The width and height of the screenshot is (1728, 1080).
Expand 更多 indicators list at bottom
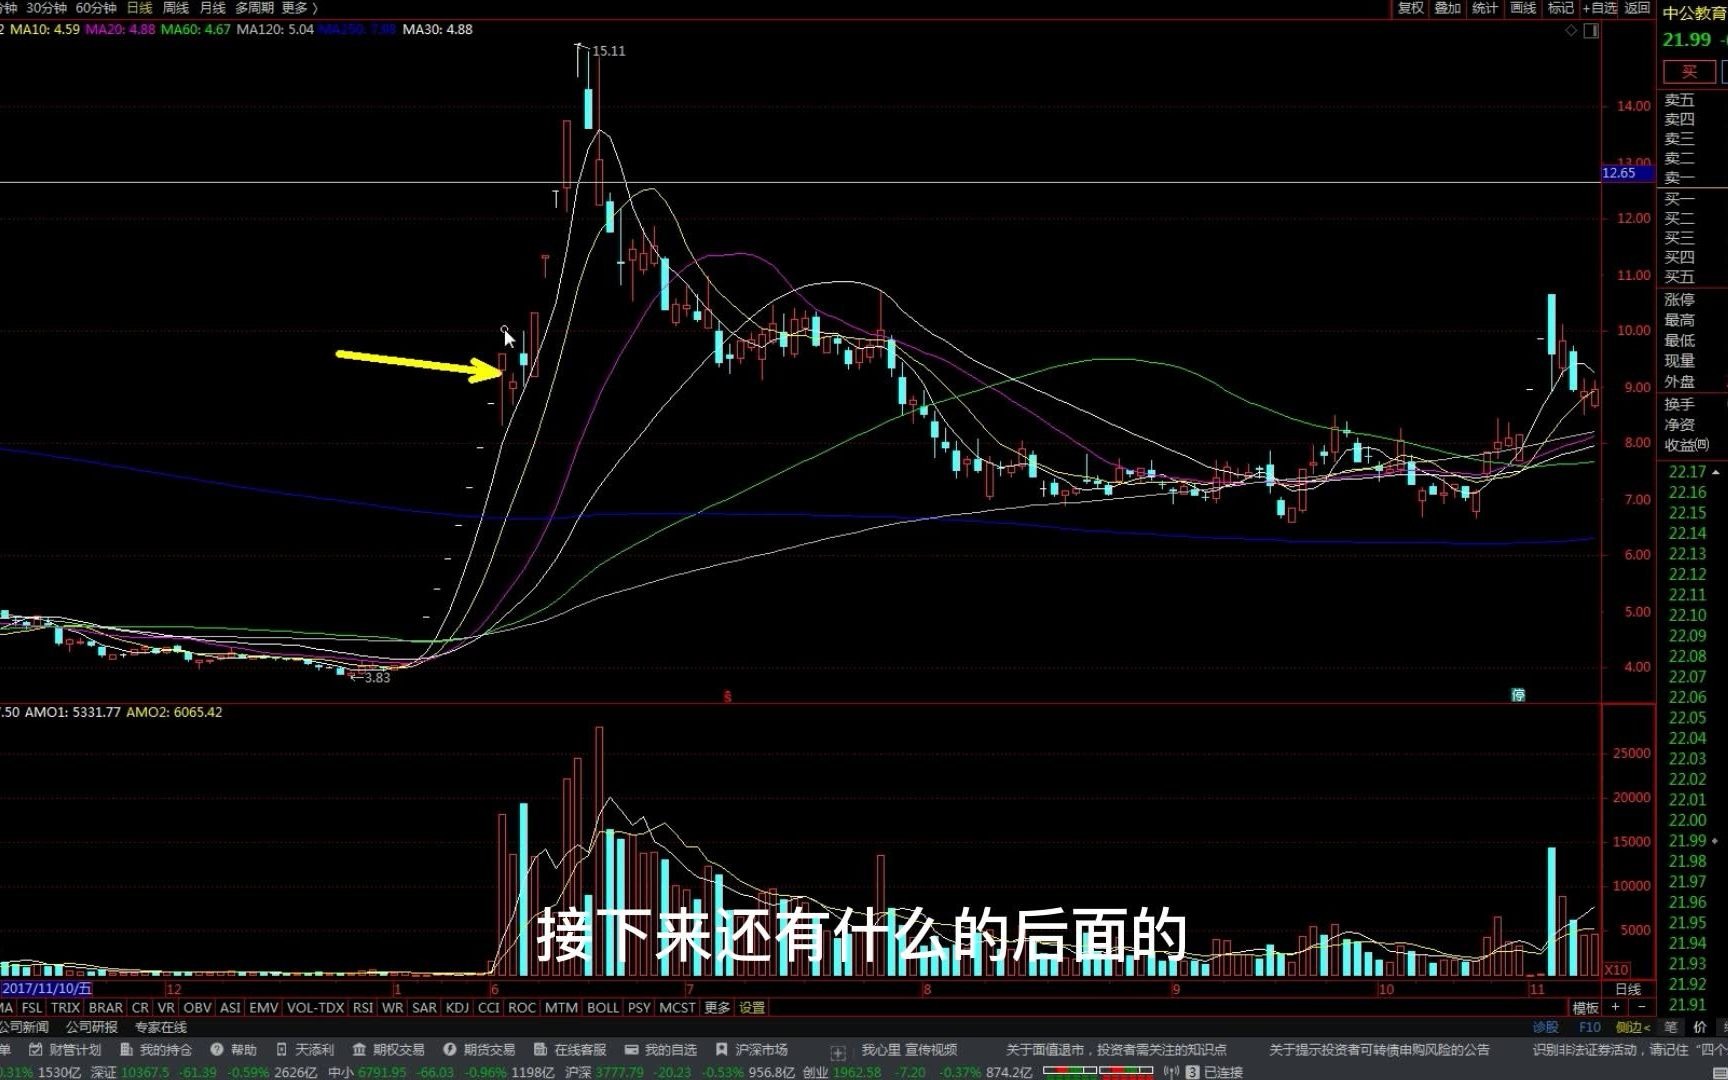point(718,1008)
